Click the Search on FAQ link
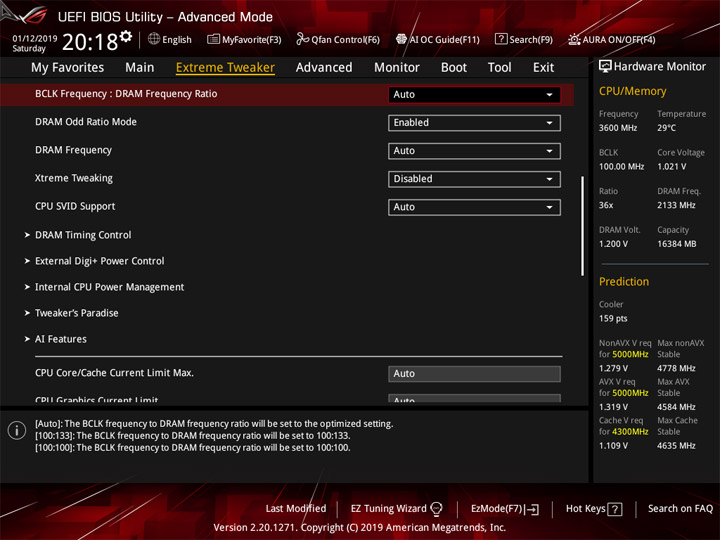The width and height of the screenshot is (720, 540). [x=680, y=509]
